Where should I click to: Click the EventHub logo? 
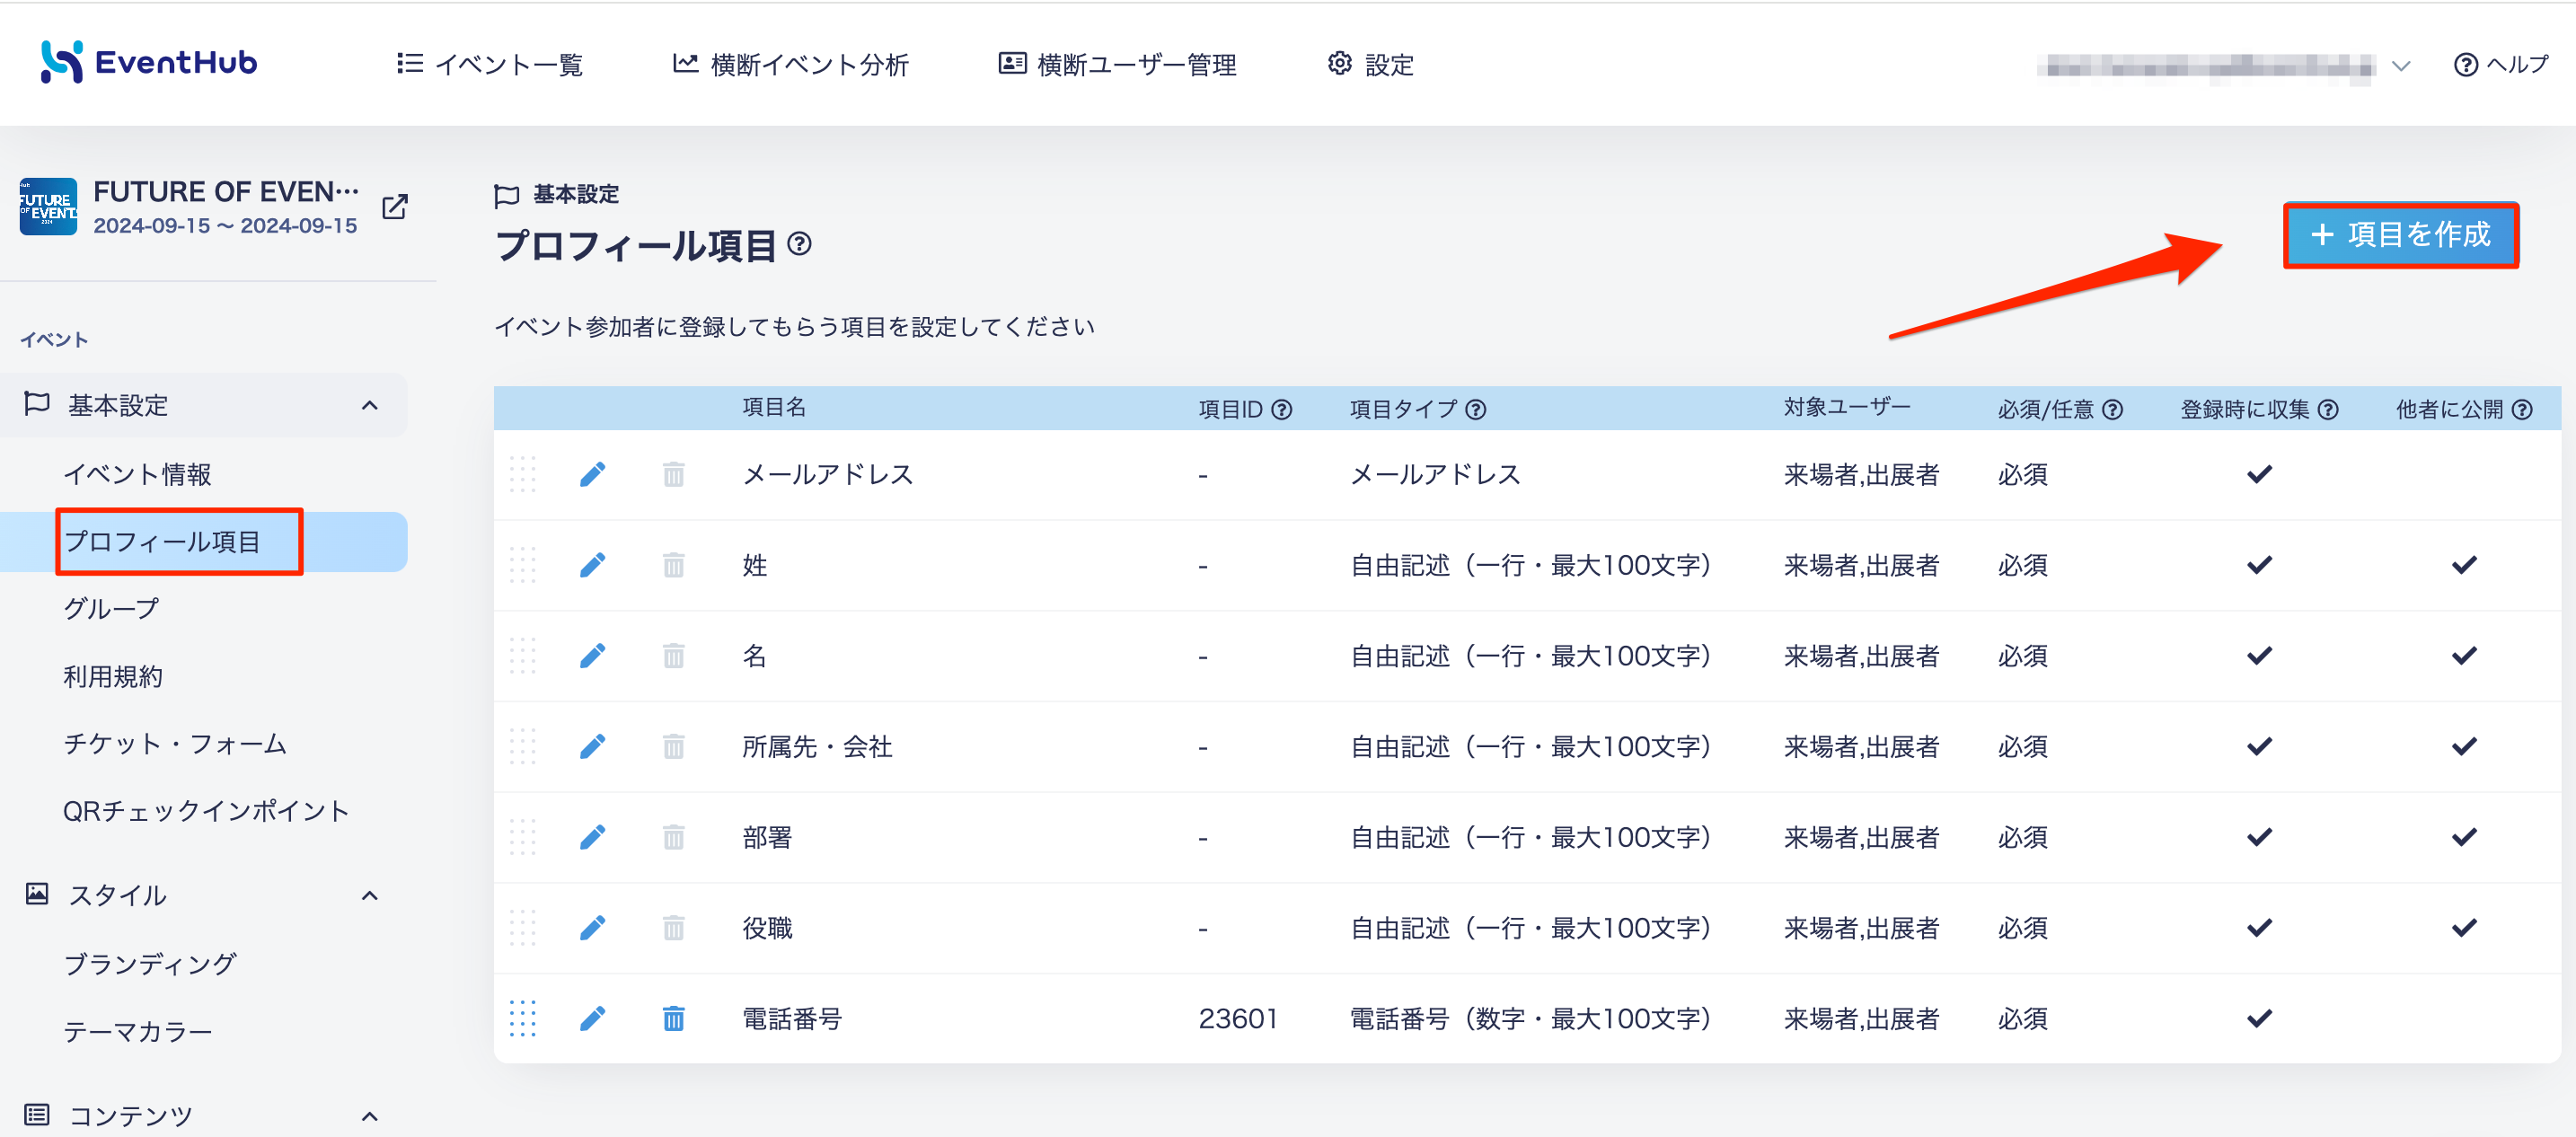coord(149,62)
